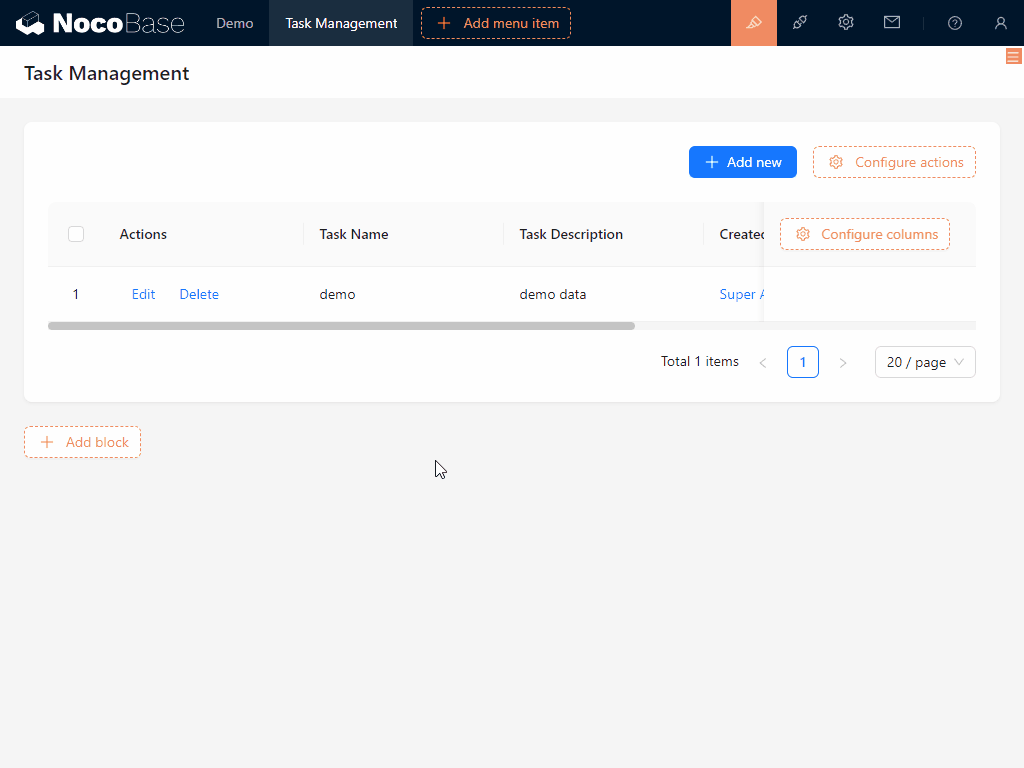
Task: Click the Add new button
Action: 743,162
